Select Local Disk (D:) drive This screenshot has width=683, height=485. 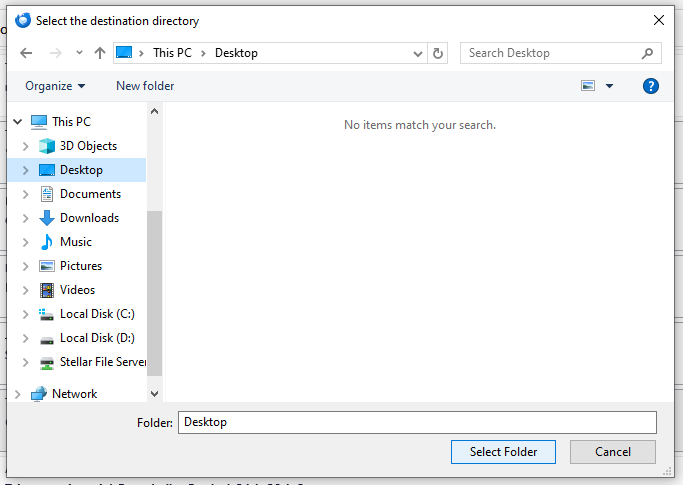point(97,338)
